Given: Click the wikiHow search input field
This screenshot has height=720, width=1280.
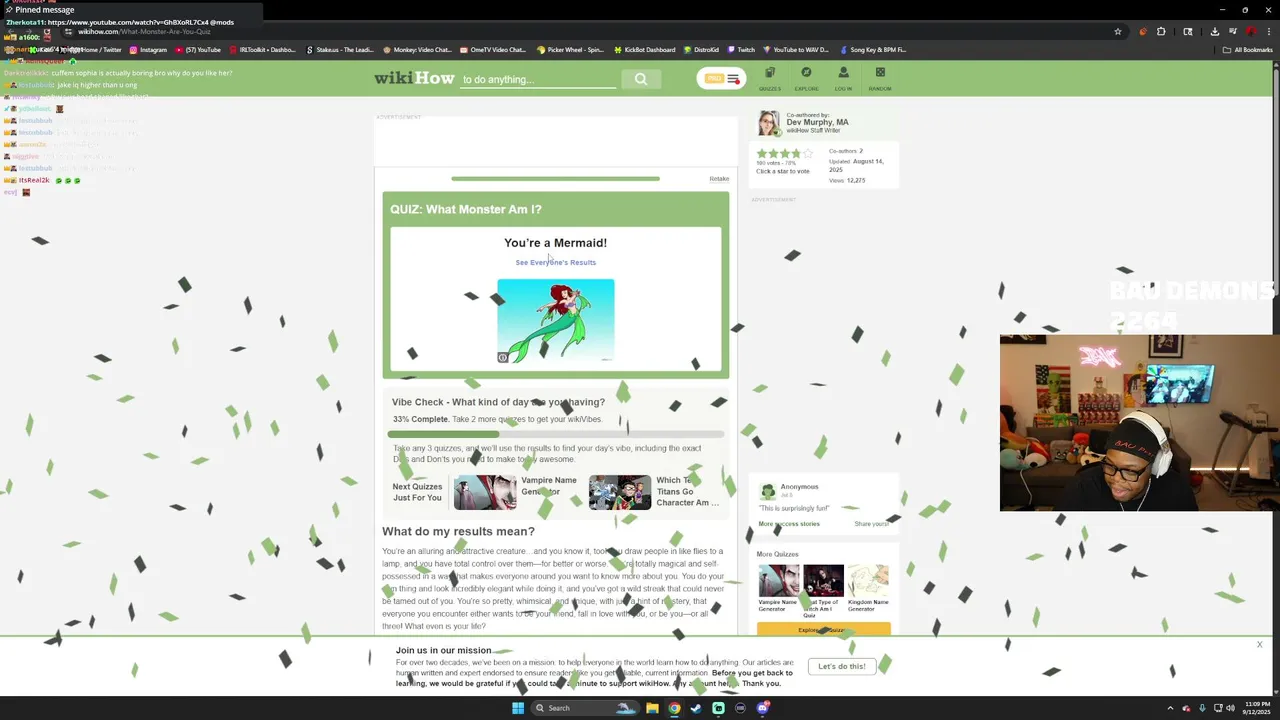Looking at the screenshot, I should (536, 79).
